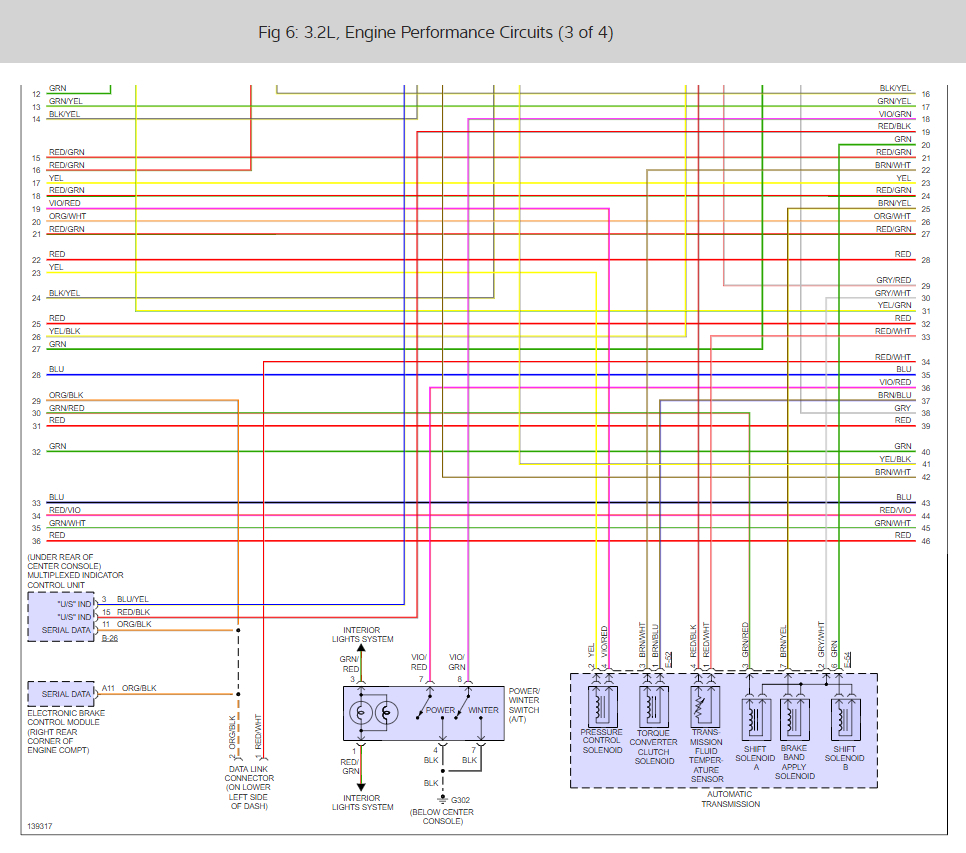Click the PRESSURE CONTROL SOLENOID label

pos(602,741)
